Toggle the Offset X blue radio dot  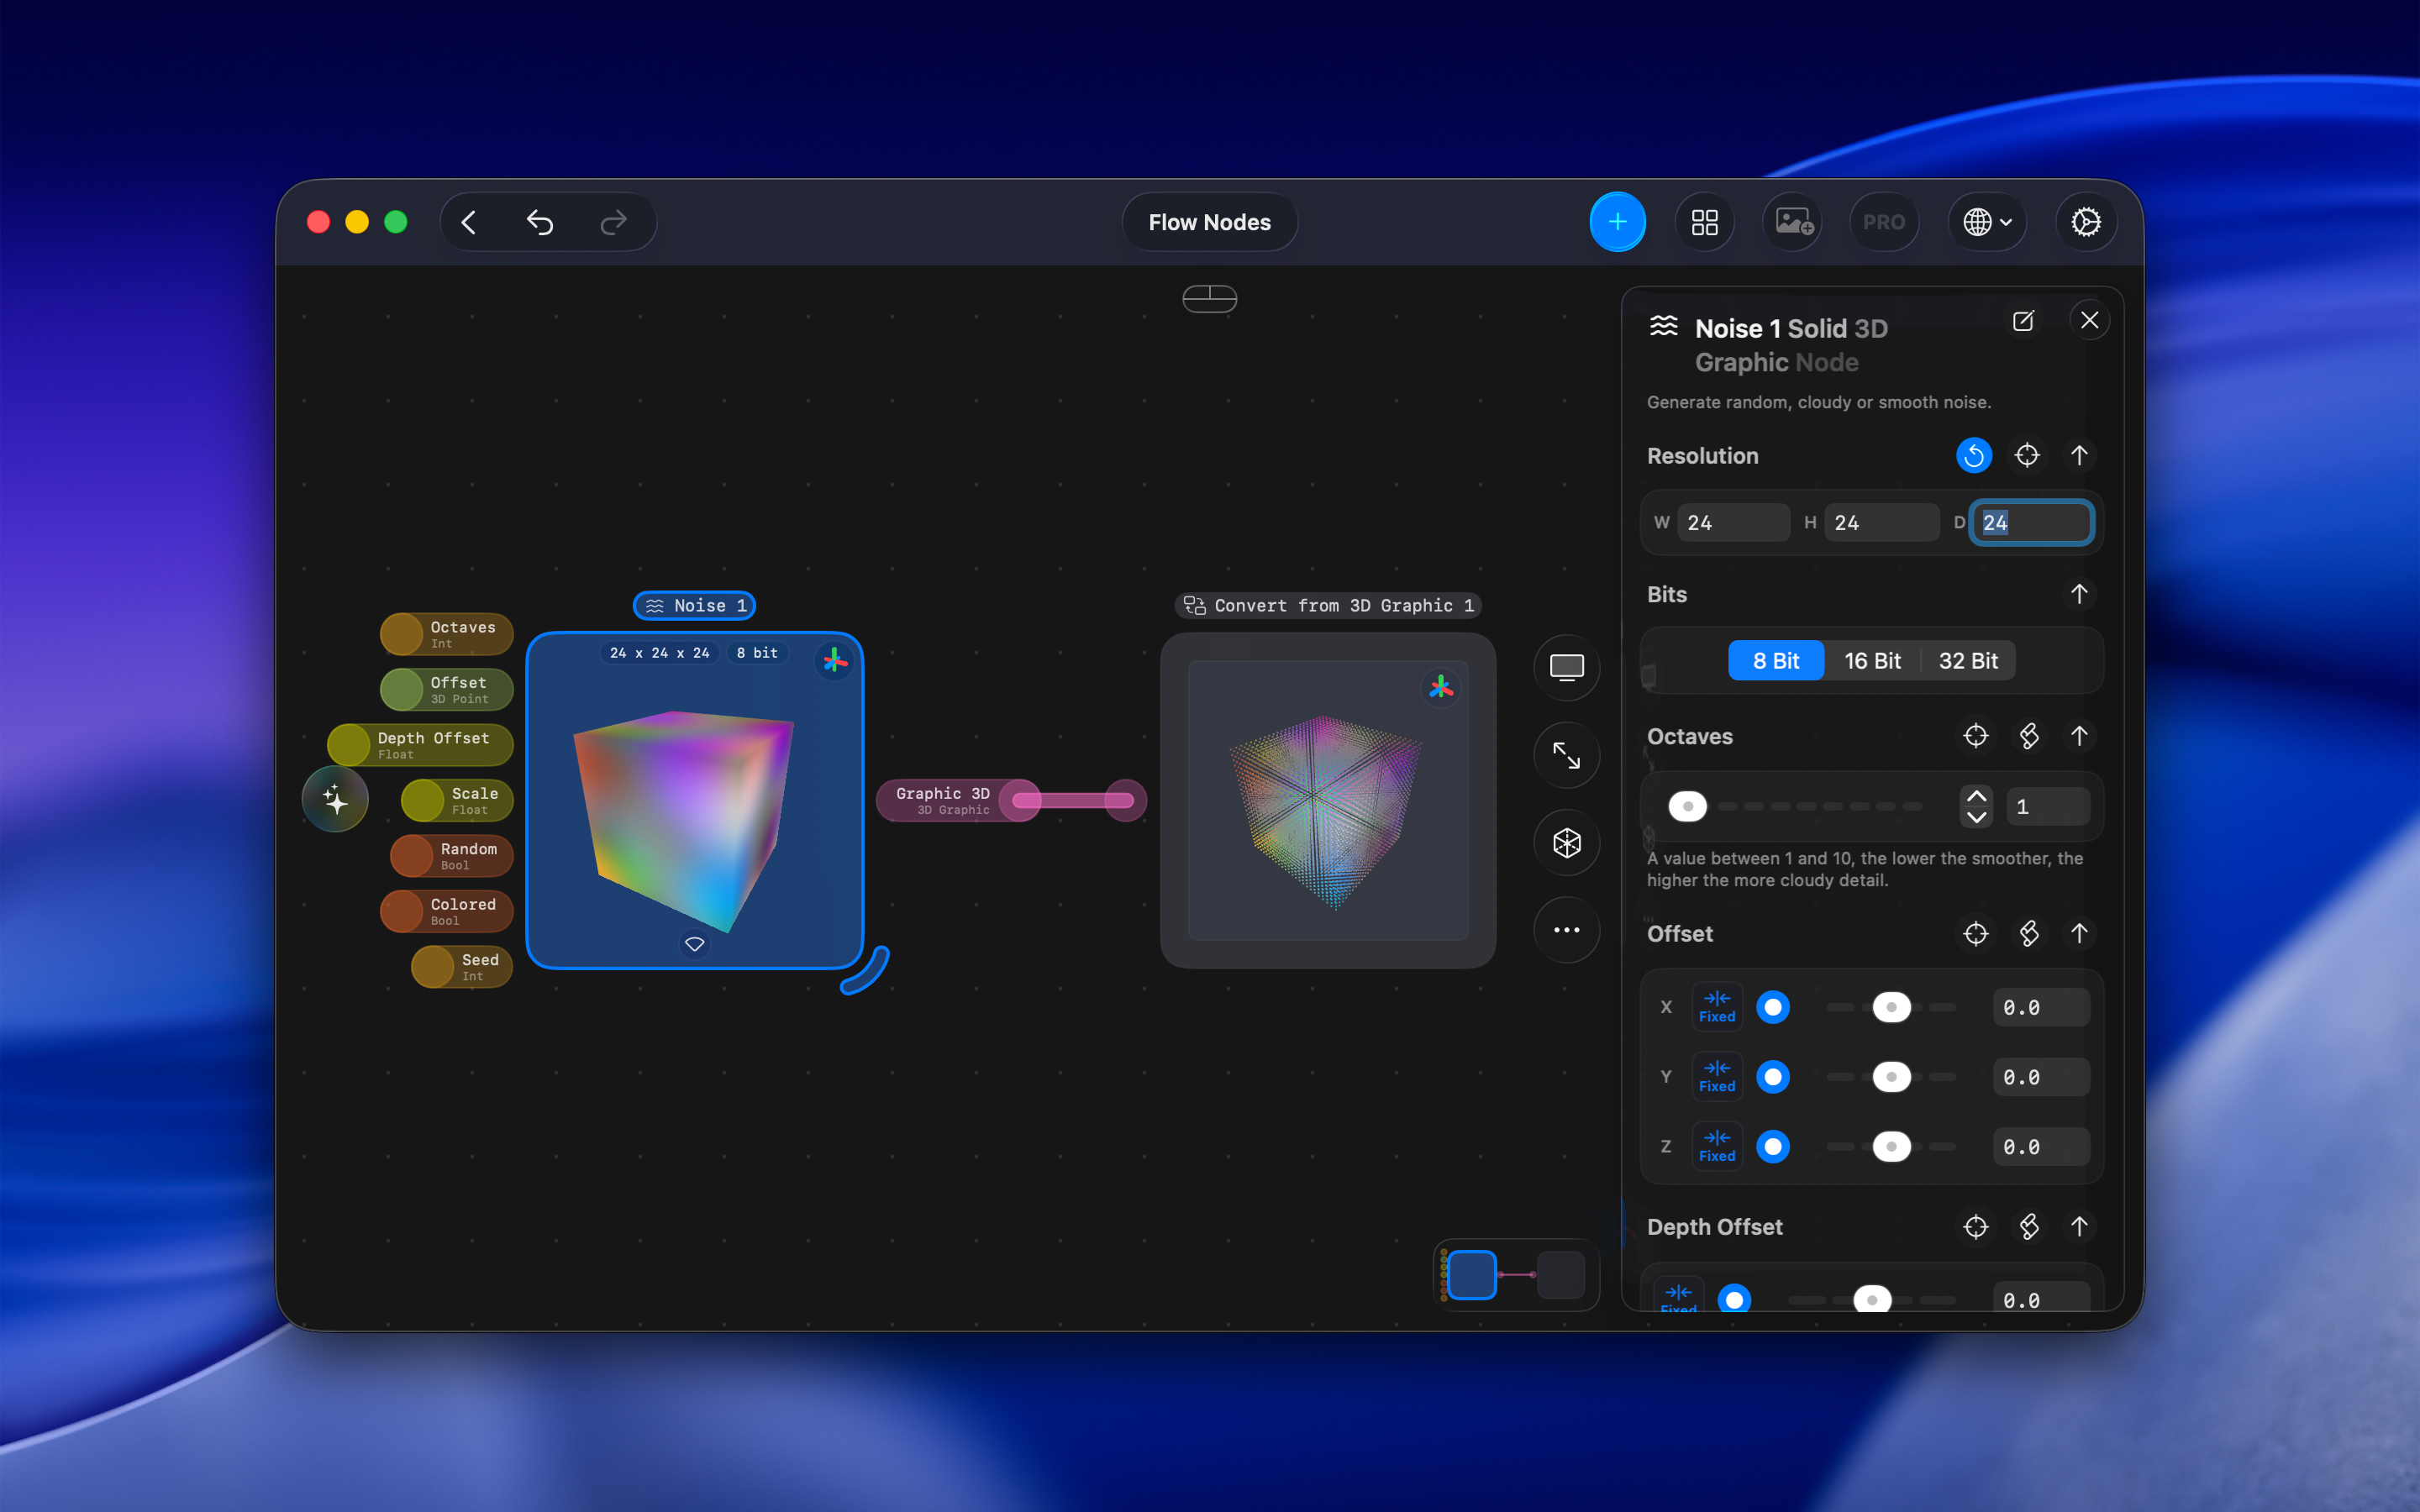coord(1773,1007)
